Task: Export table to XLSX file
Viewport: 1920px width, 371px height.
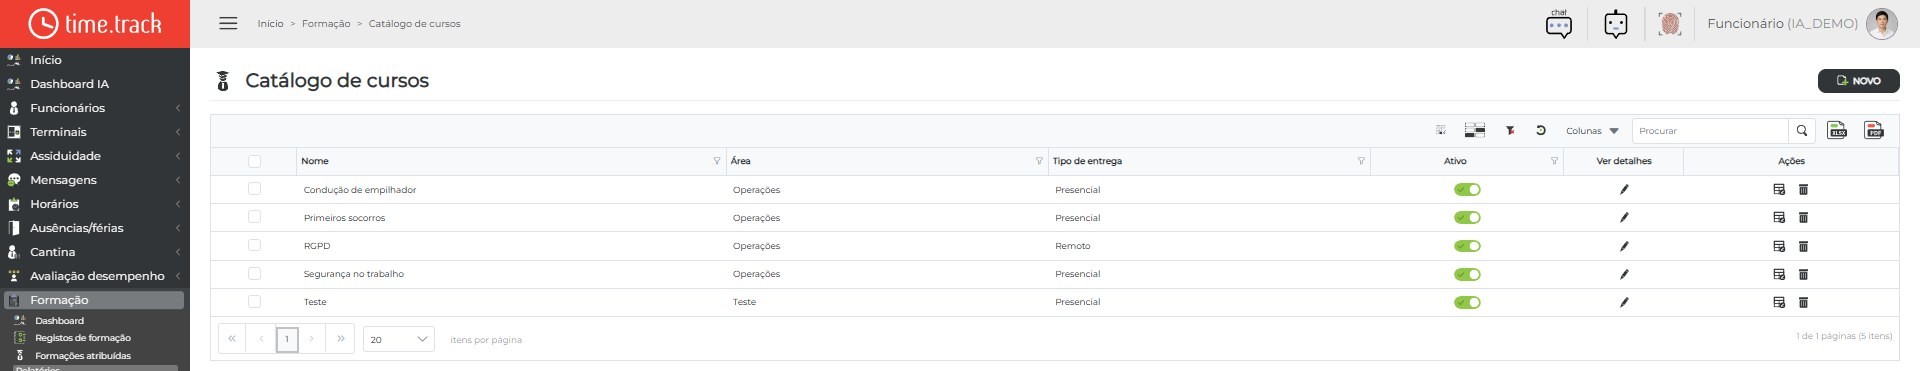Action: pos(1837,130)
